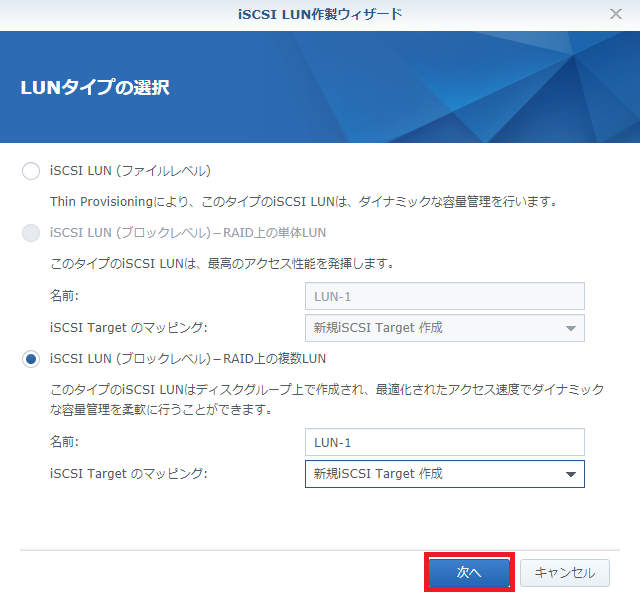Image resolution: width=640 pixels, height=593 pixels.
Task: Click the dark arrow on active mapping dropdown
Action: click(x=571, y=474)
